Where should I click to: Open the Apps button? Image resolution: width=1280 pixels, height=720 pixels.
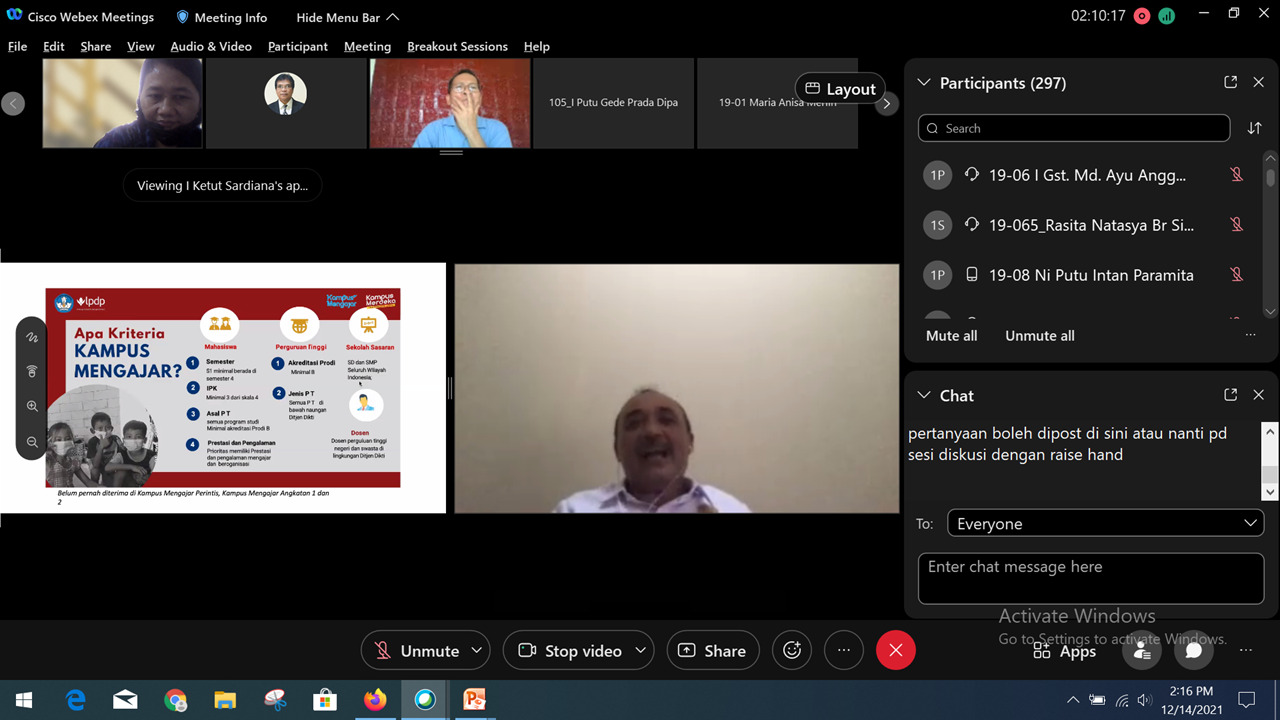point(1064,651)
